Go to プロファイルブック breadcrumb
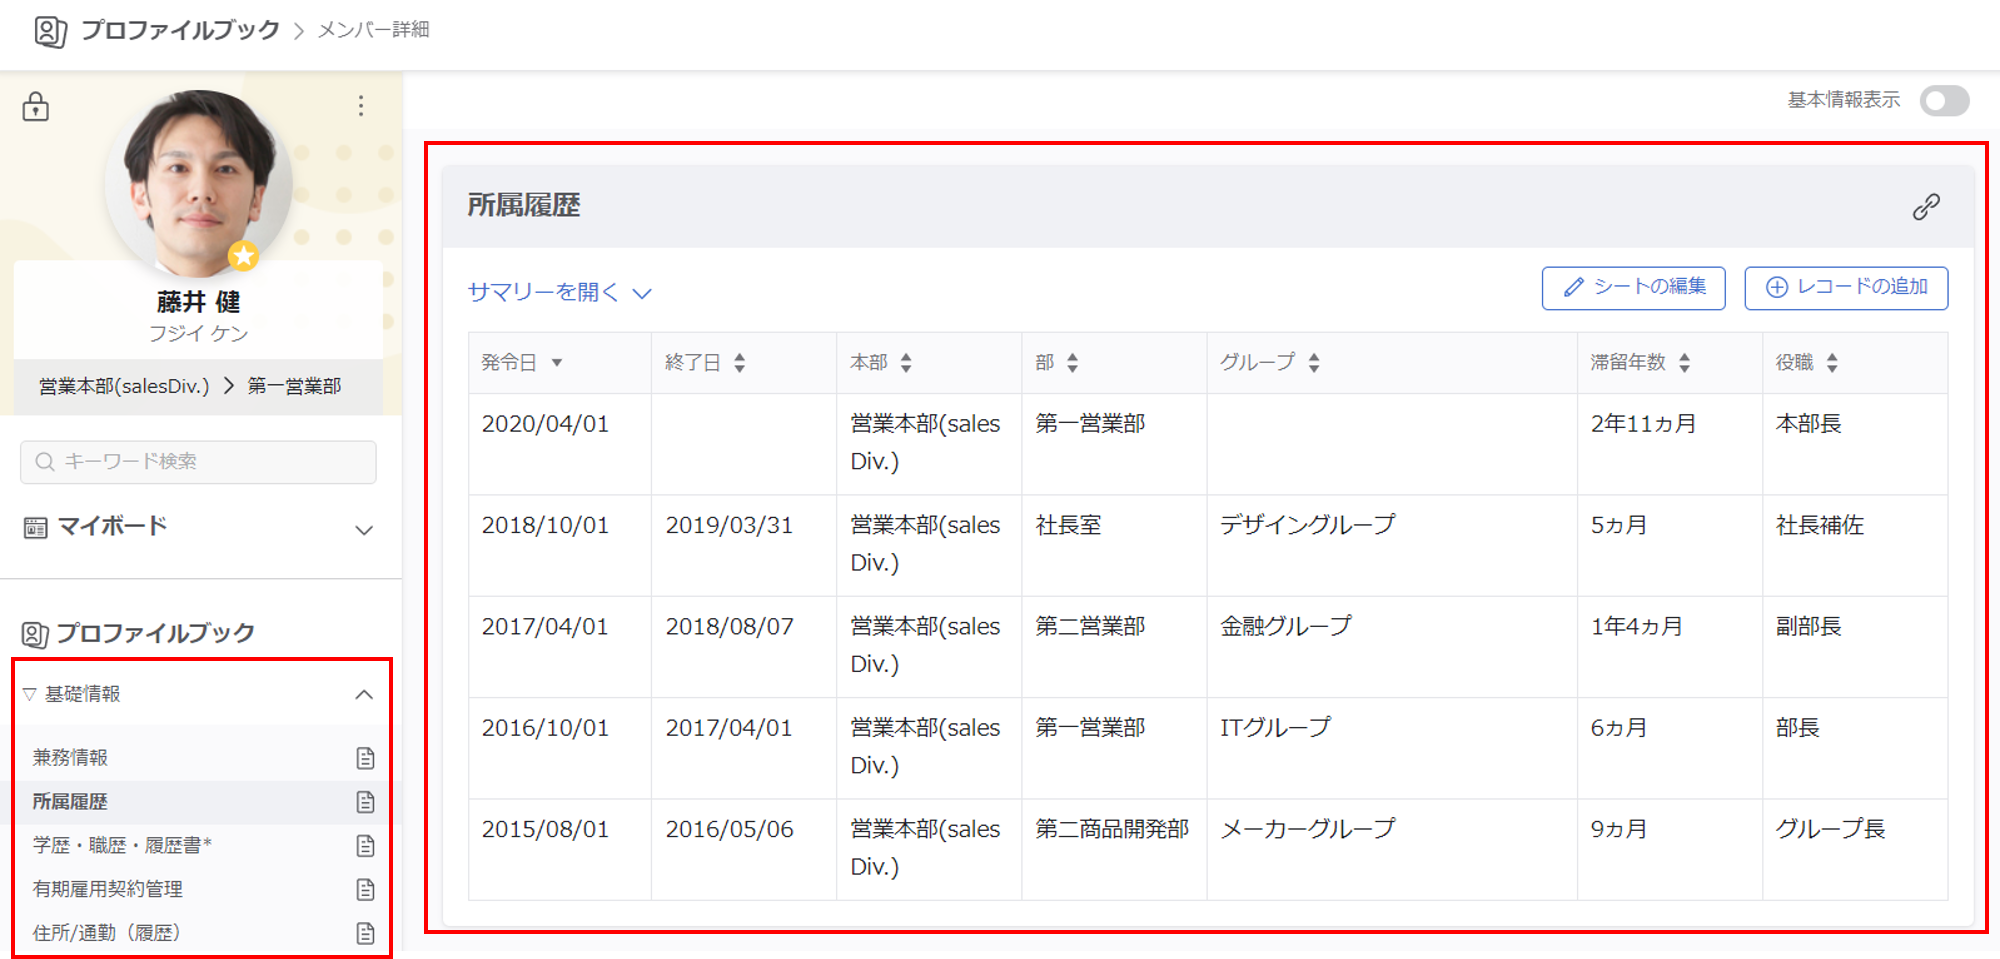Image resolution: width=2000 pixels, height=959 pixels. tap(180, 30)
